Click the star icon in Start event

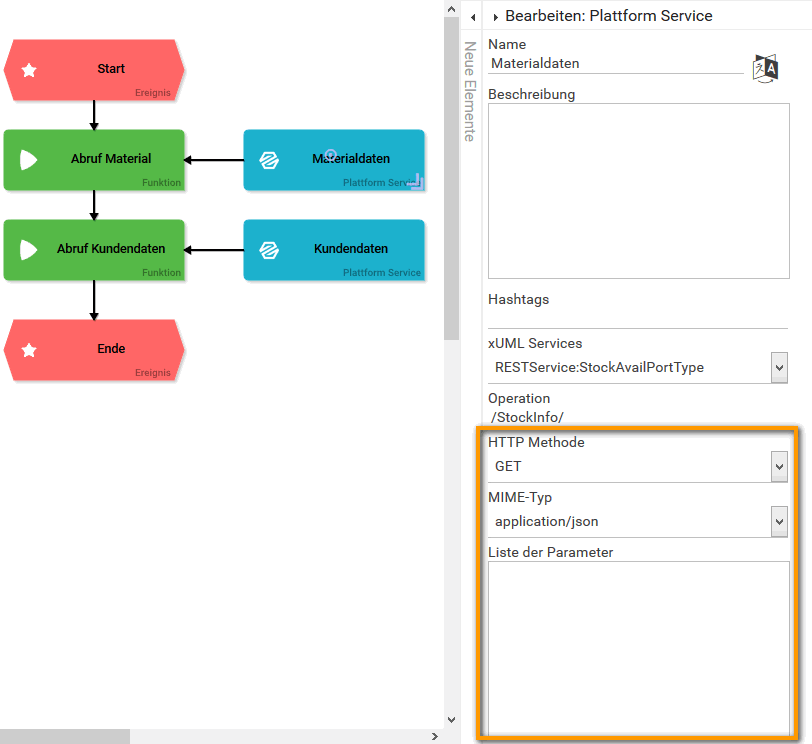tap(29, 70)
